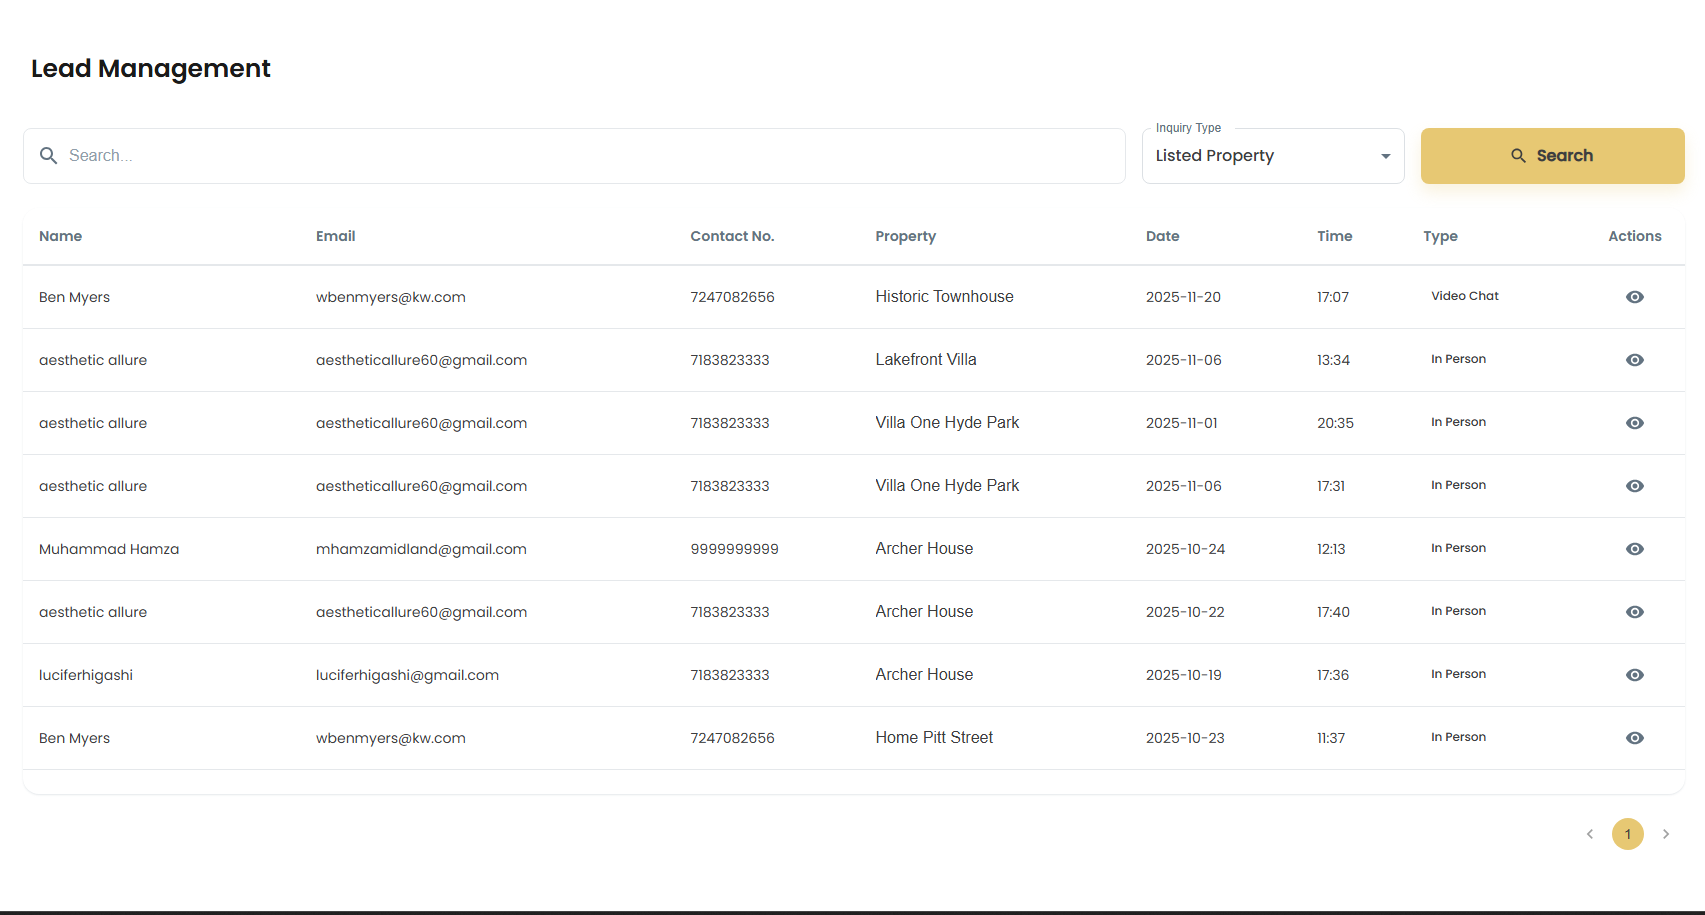Open the Inquiry Type dropdown

click(x=1260, y=156)
